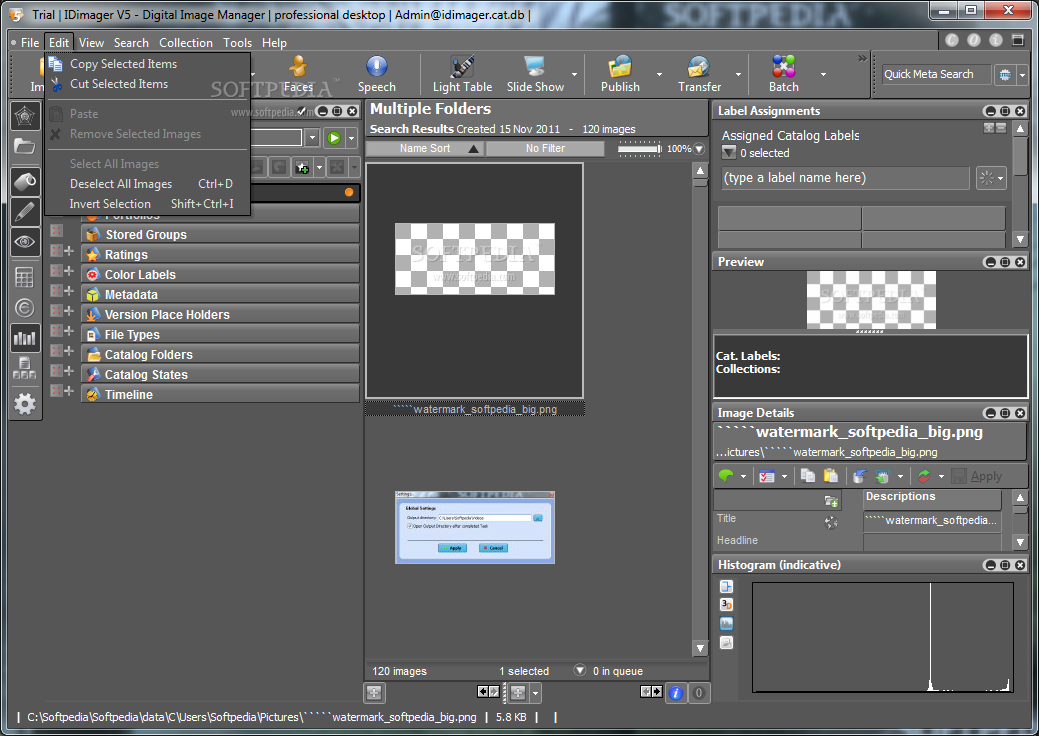Open the Faces toolbar tool

coord(298,74)
